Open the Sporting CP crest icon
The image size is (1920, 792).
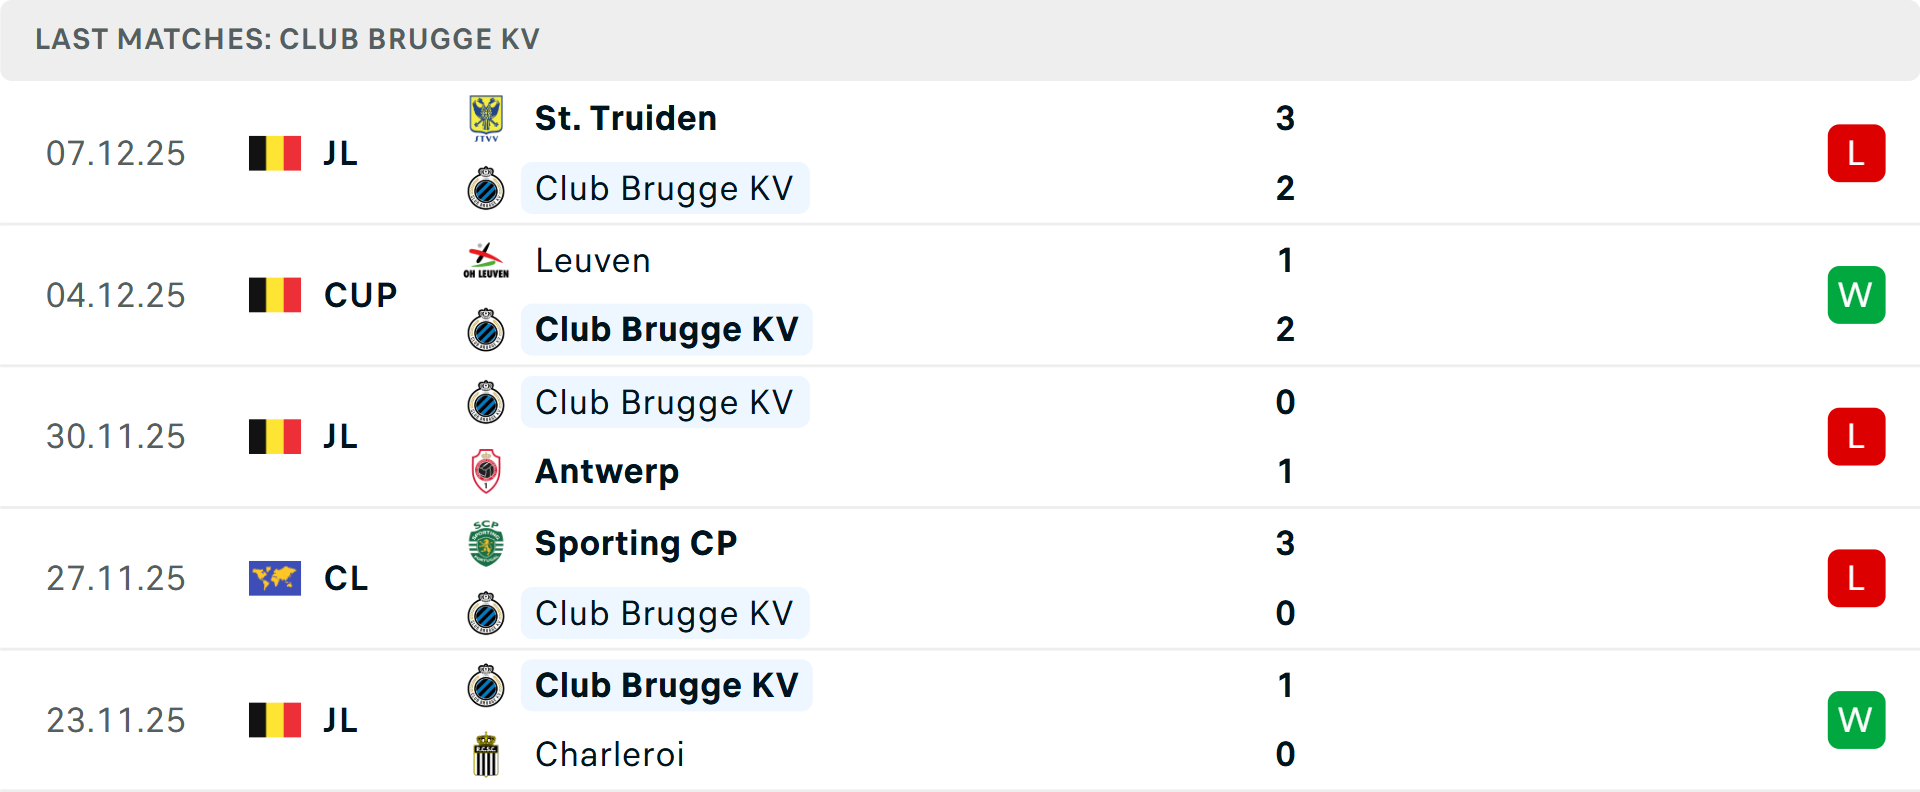(x=487, y=543)
